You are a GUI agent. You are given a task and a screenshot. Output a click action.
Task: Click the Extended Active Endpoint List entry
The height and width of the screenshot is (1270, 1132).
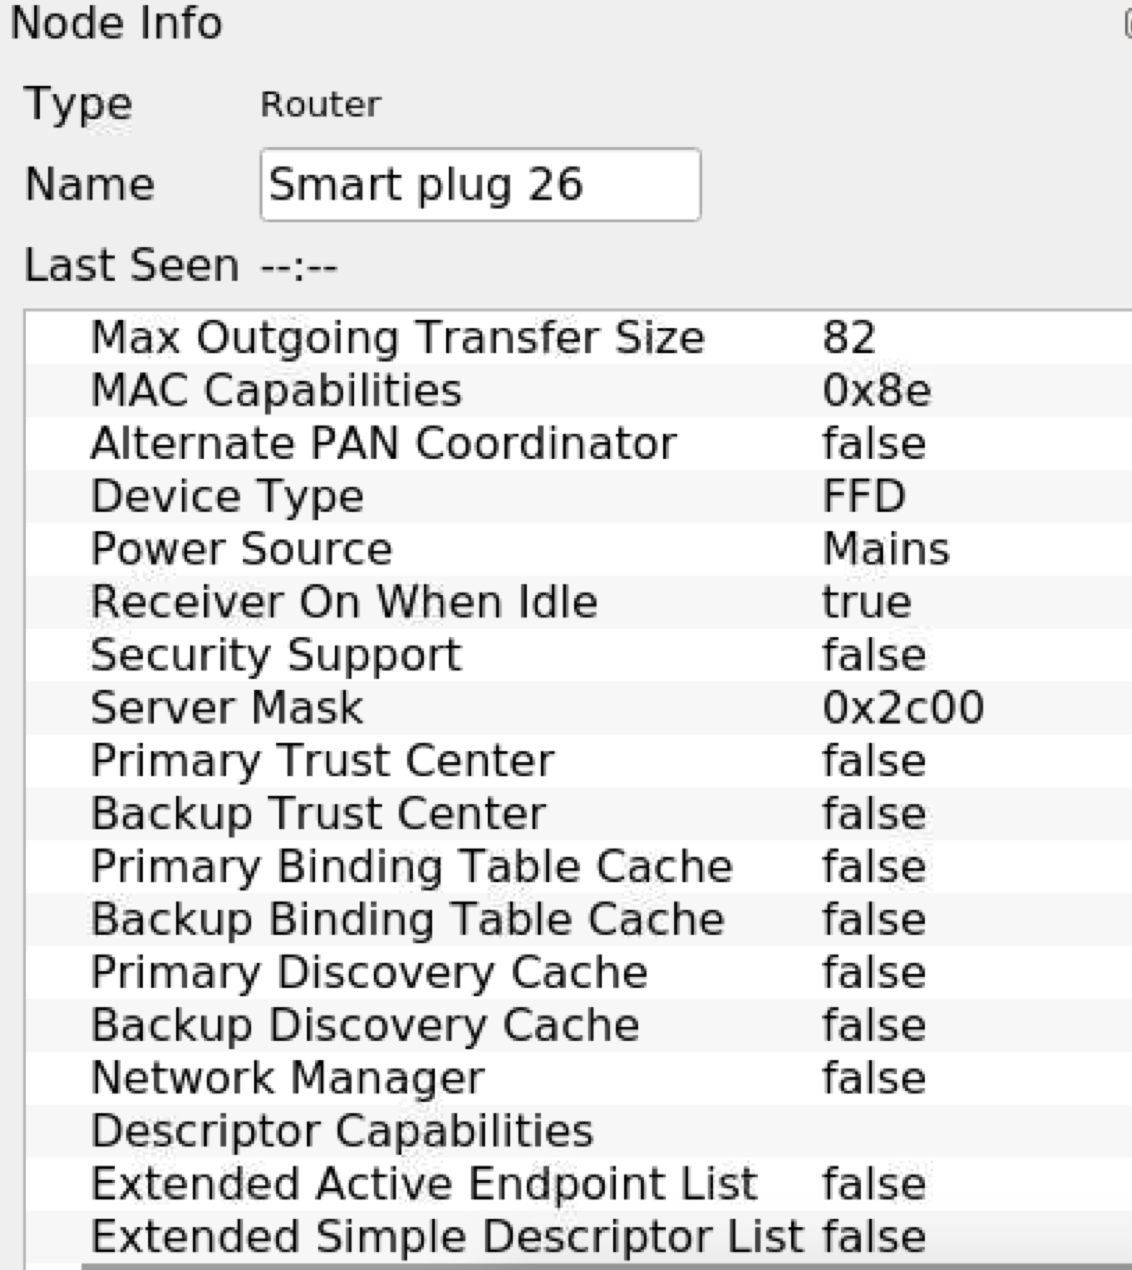click(400, 1183)
